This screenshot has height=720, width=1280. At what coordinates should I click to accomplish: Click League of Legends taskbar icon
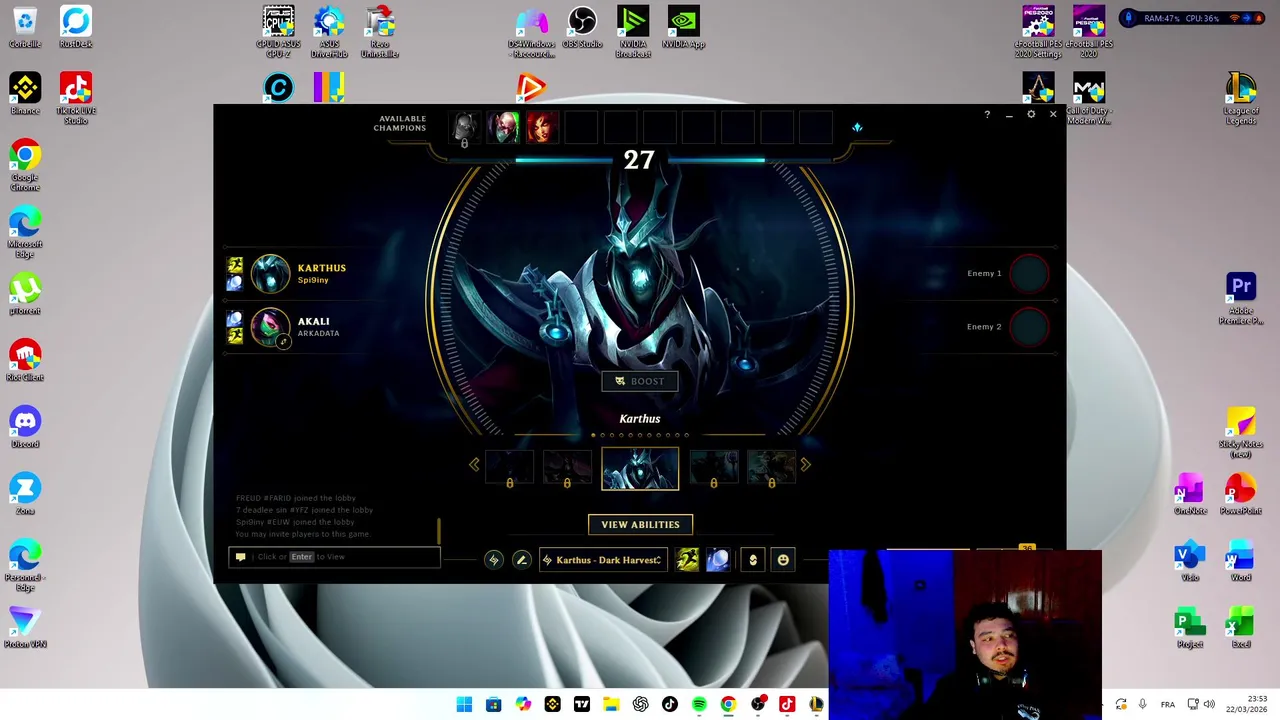click(x=816, y=705)
